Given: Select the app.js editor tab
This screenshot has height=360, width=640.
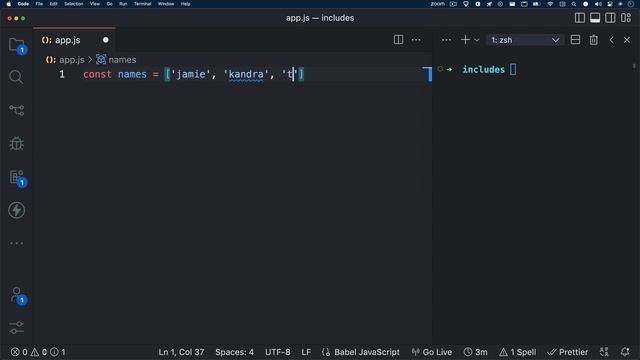Looking at the screenshot, I should pyautogui.click(x=74, y=40).
